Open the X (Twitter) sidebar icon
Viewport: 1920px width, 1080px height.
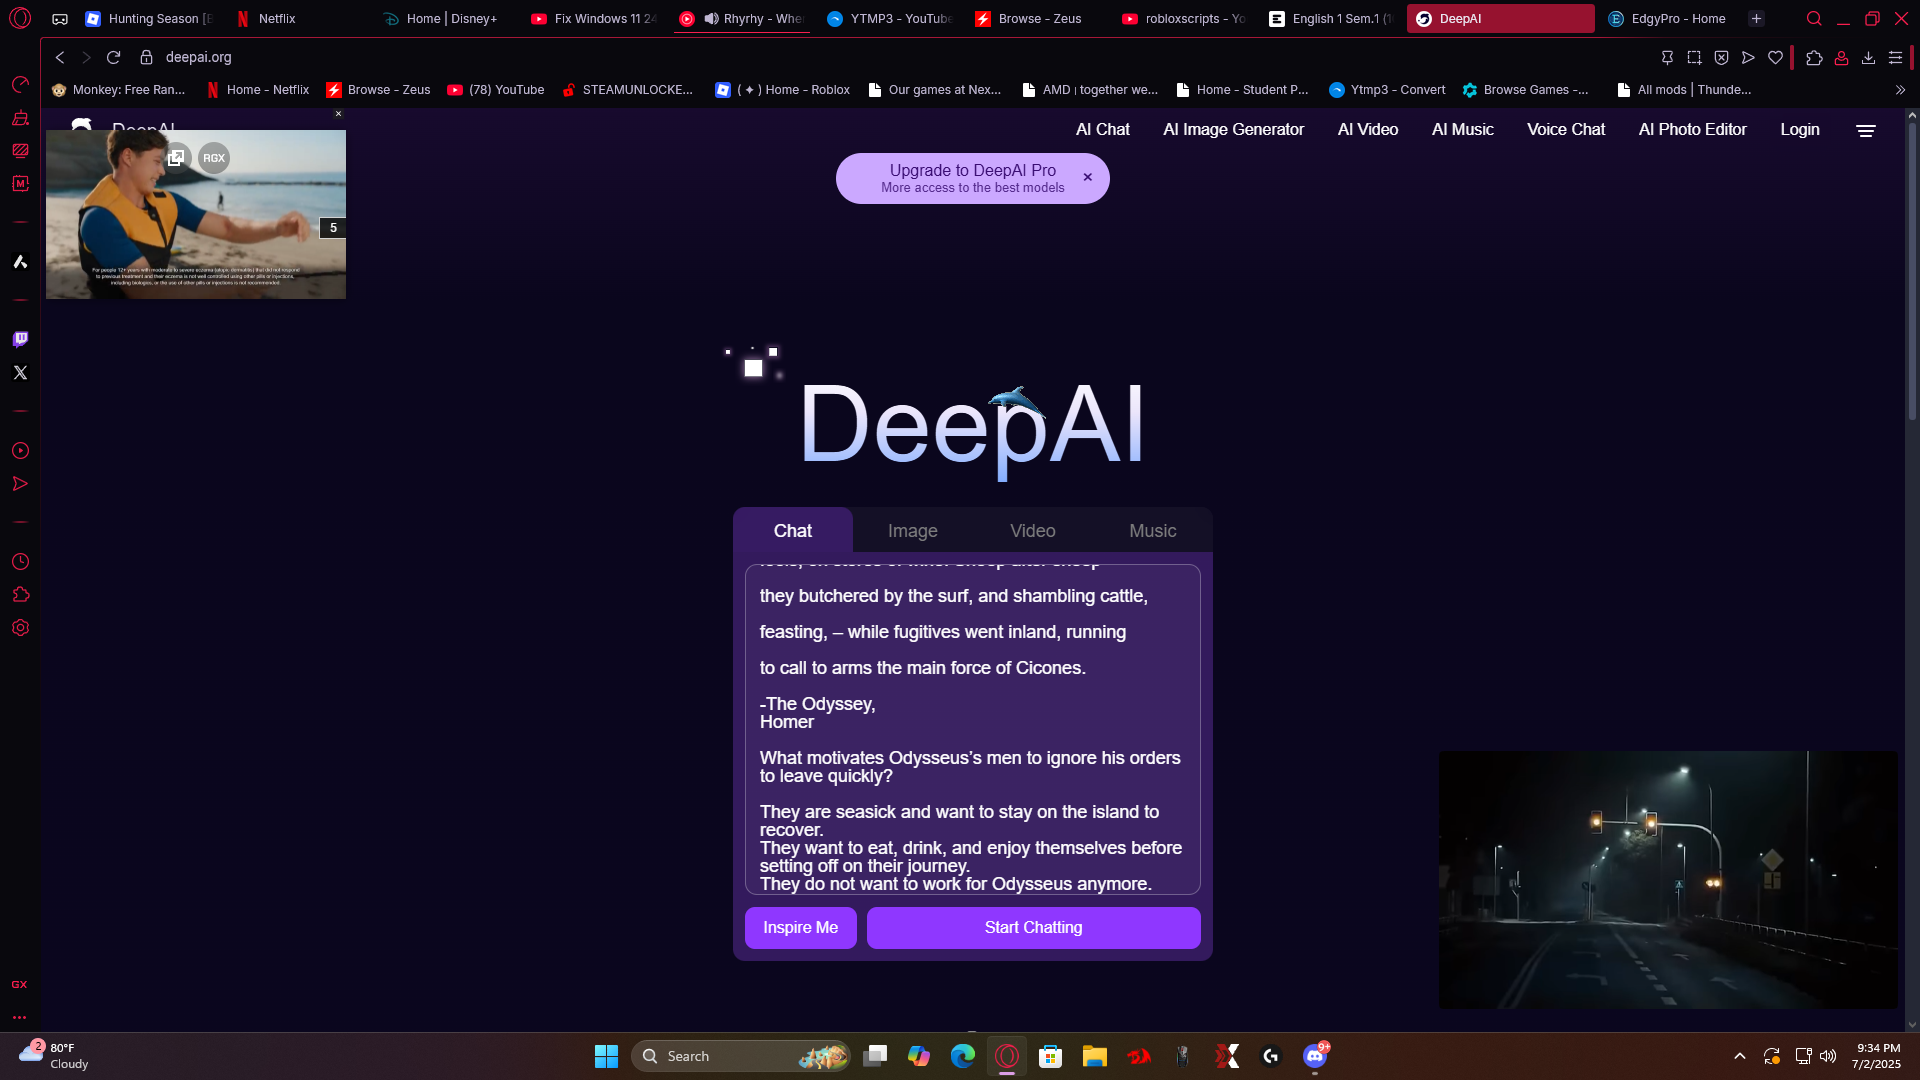20,372
